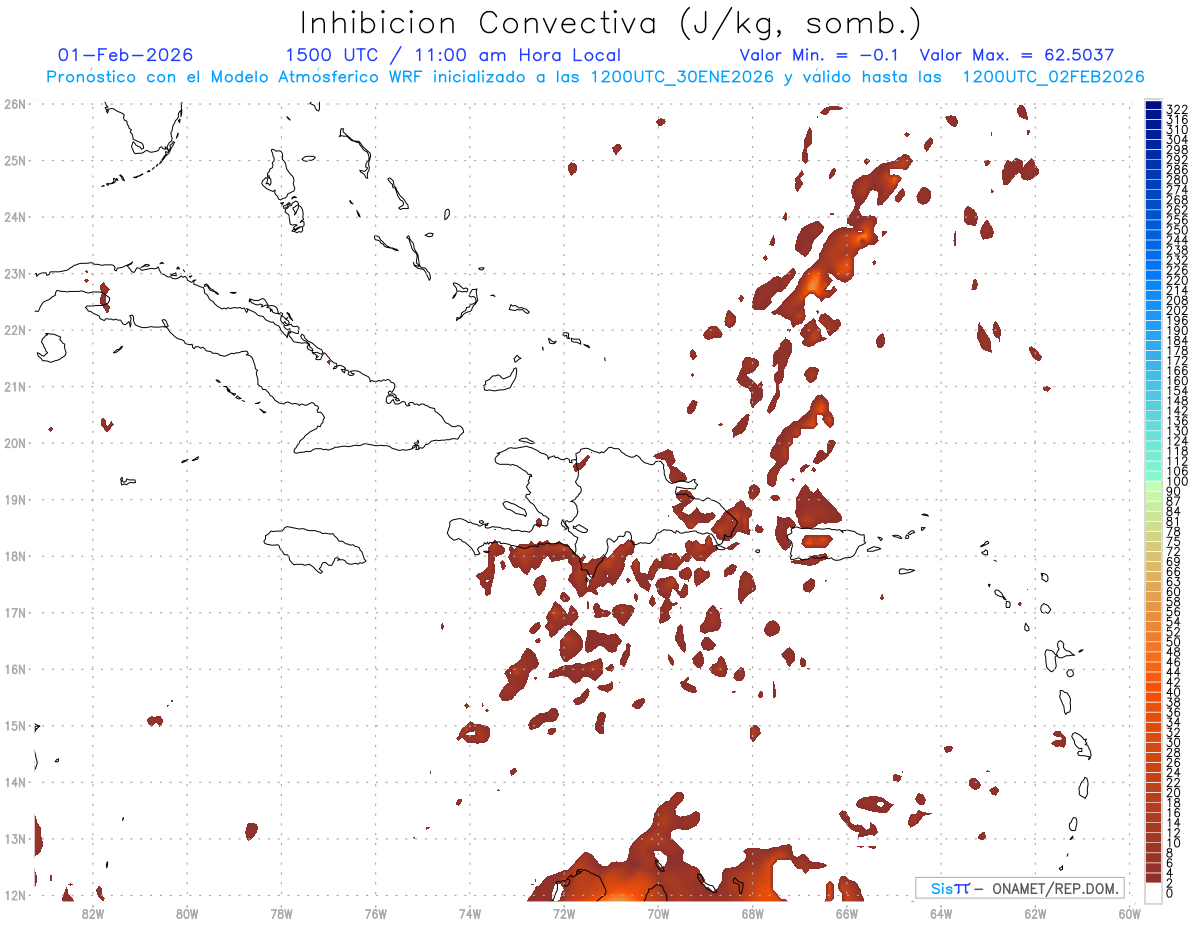Click the '100' value on the color scale

click(1177, 482)
